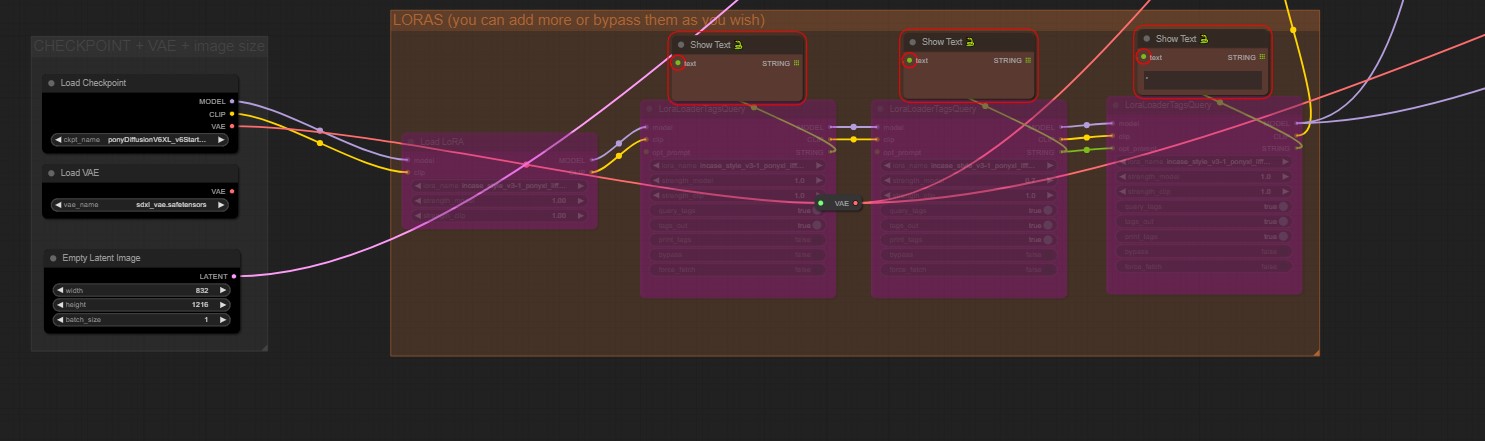This screenshot has width=1485, height=441.
Task: Click STRING grid output on leftmost Show Text
Action: pyautogui.click(x=797, y=63)
